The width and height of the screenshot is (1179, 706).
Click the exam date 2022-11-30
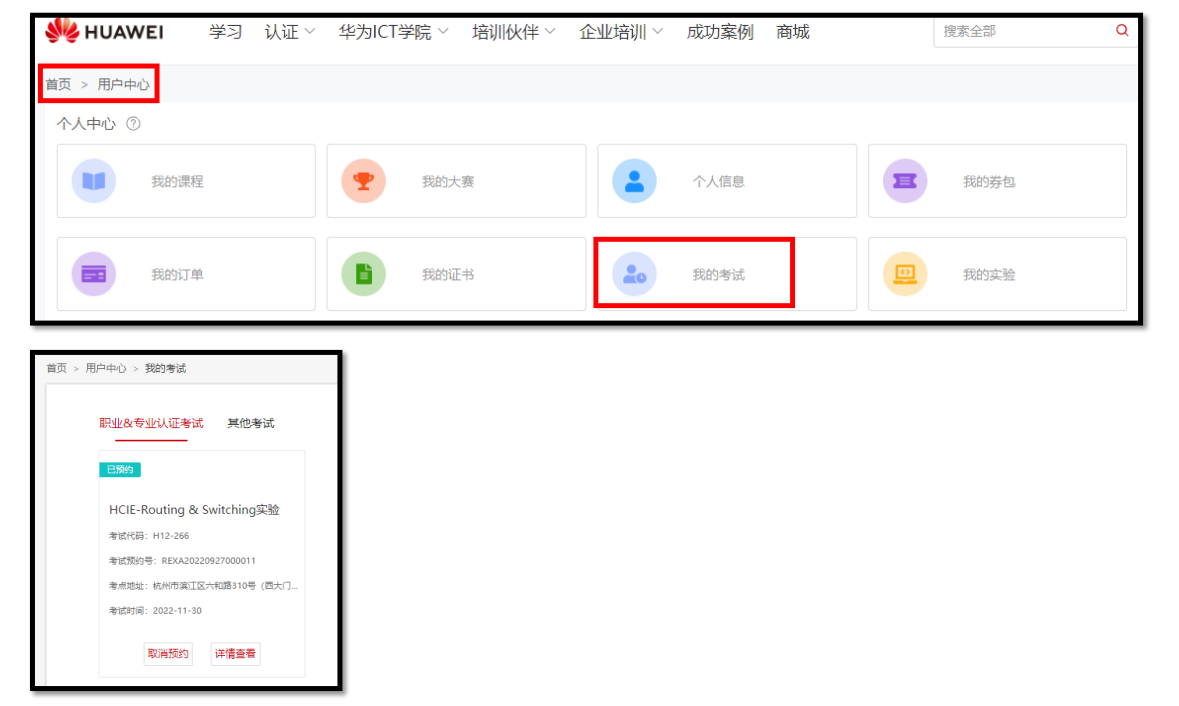(177, 611)
